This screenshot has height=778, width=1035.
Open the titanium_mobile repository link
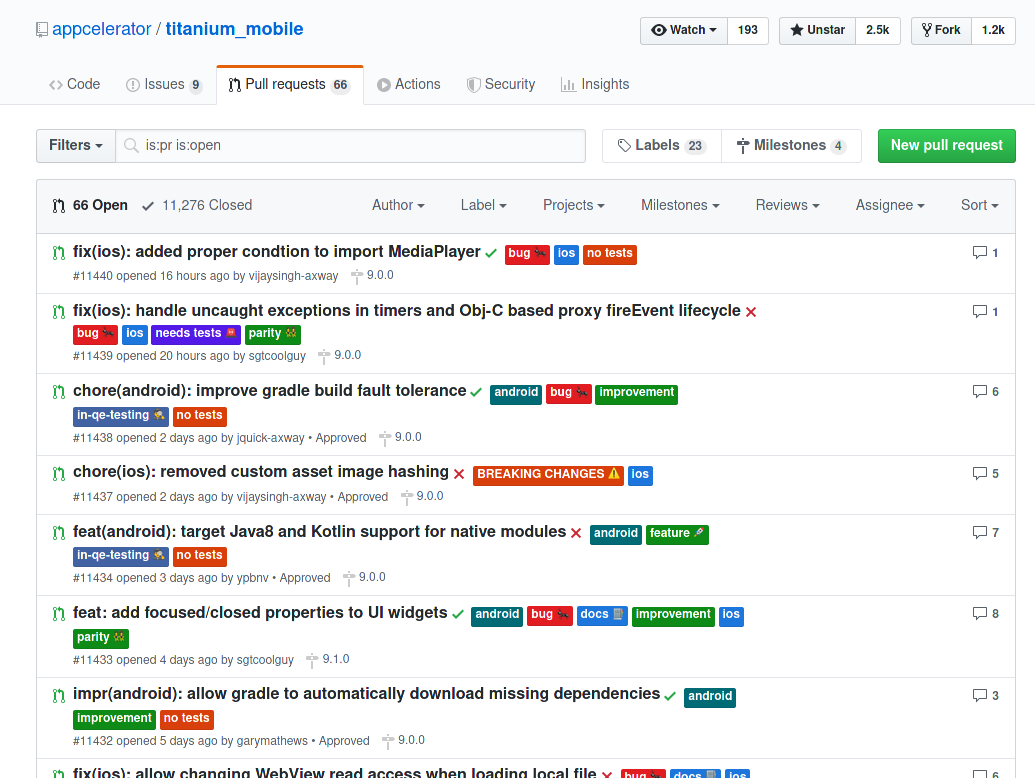pyautogui.click(x=234, y=29)
